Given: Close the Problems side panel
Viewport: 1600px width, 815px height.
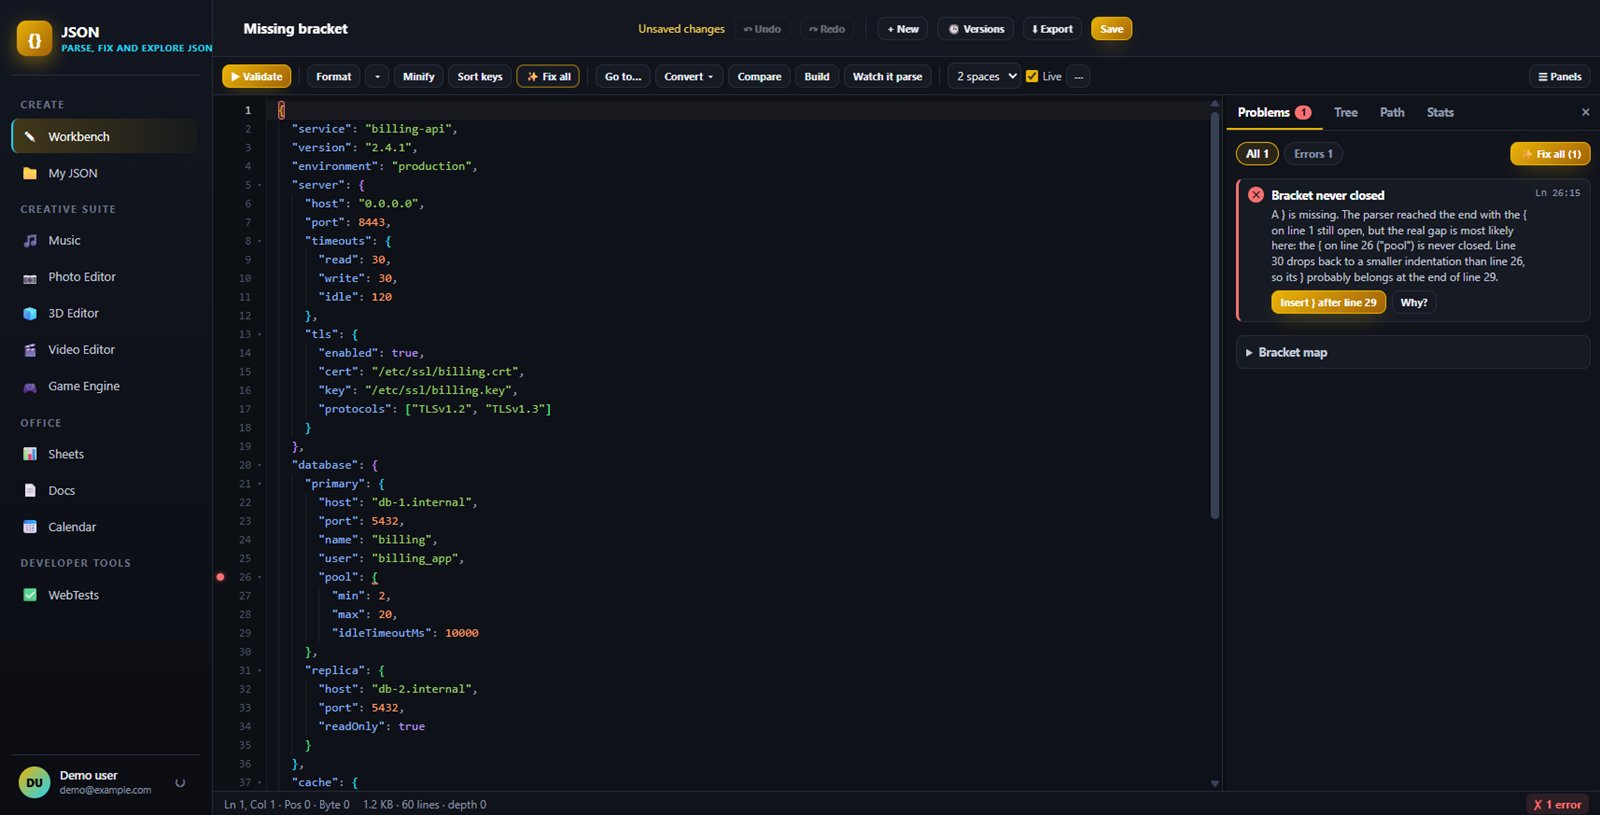Looking at the screenshot, I should pyautogui.click(x=1585, y=112).
